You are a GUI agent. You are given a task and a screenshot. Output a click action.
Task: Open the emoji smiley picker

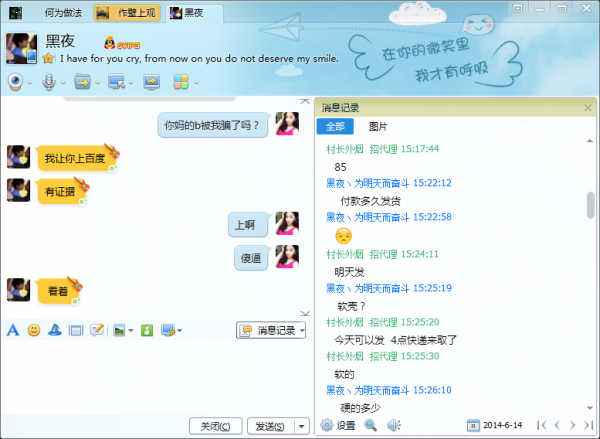[34, 330]
